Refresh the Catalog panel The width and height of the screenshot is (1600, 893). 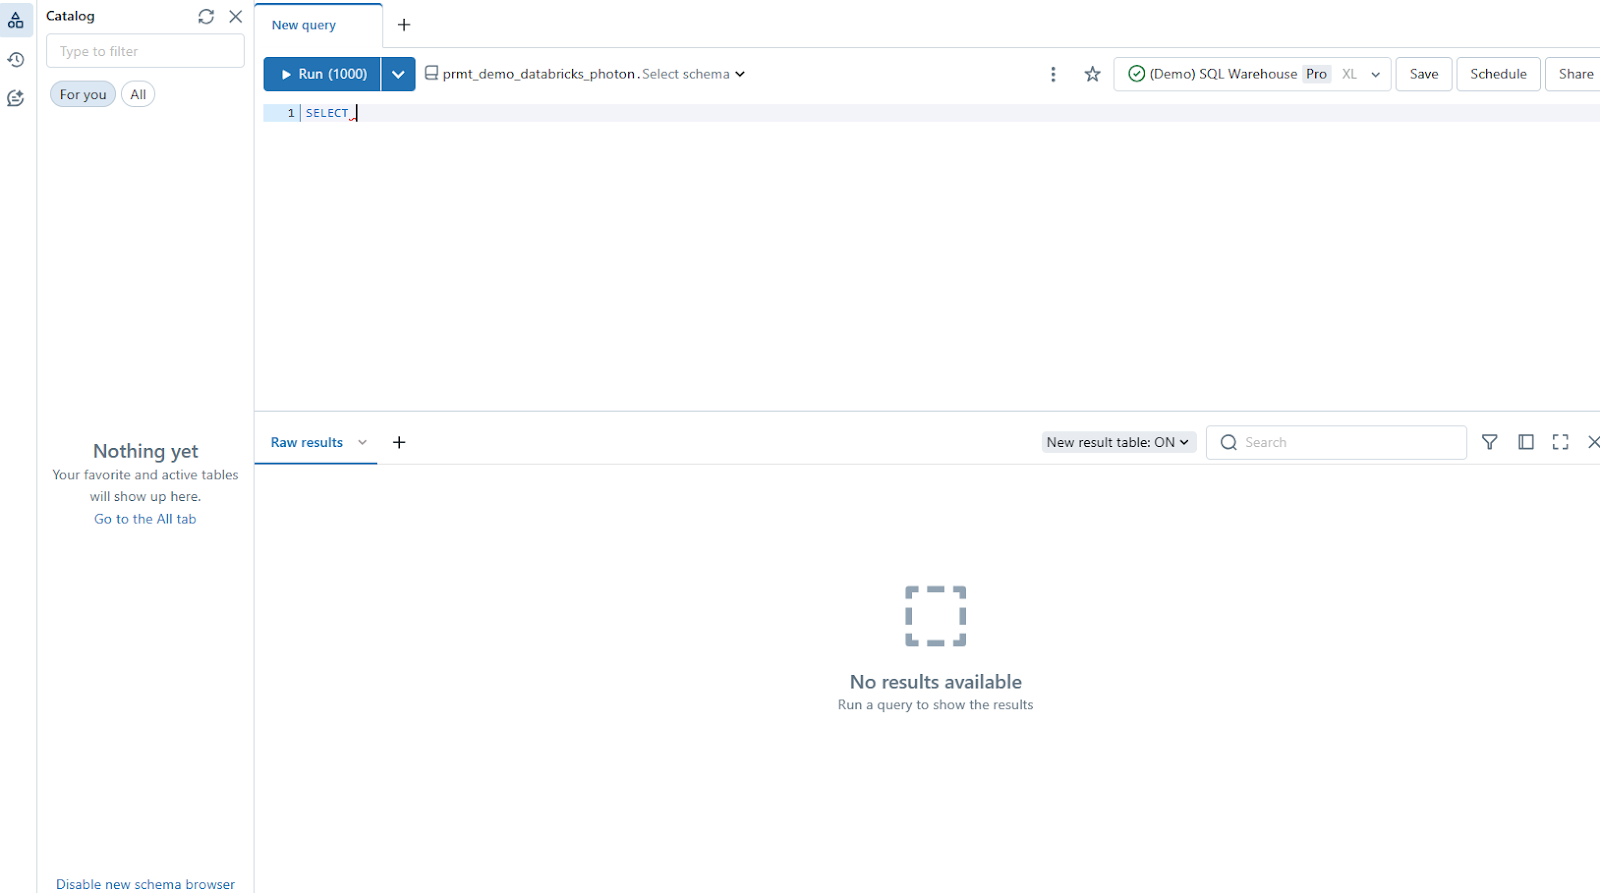[206, 16]
